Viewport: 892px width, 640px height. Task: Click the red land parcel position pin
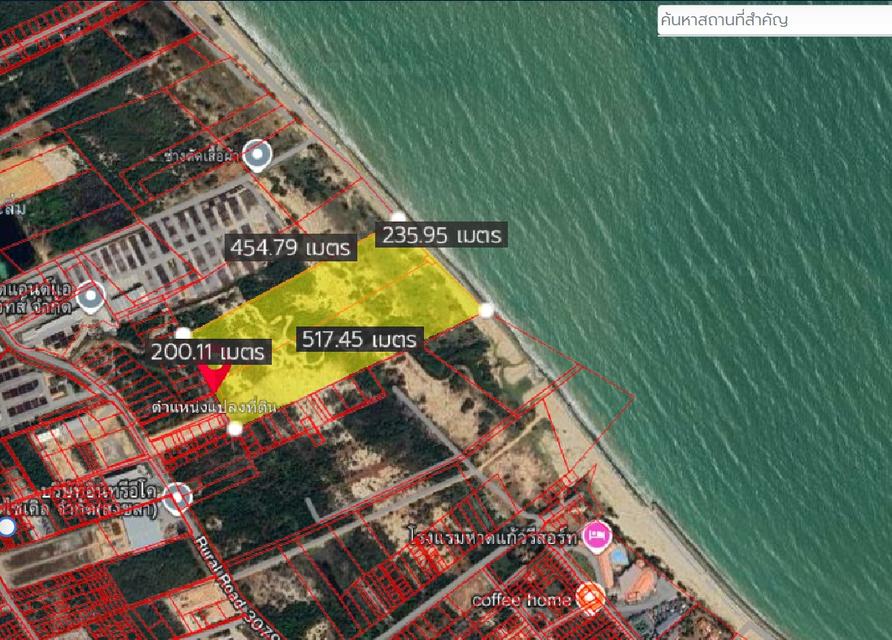coord(214,377)
